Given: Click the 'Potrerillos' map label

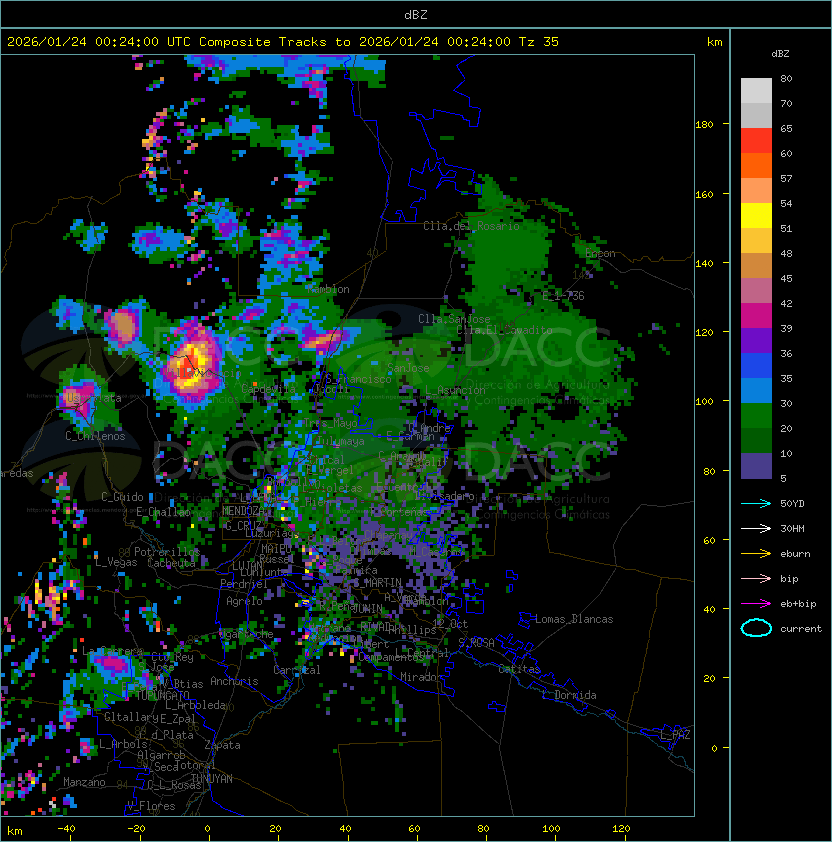Looking at the screenshot, I should tap(167, 552).
